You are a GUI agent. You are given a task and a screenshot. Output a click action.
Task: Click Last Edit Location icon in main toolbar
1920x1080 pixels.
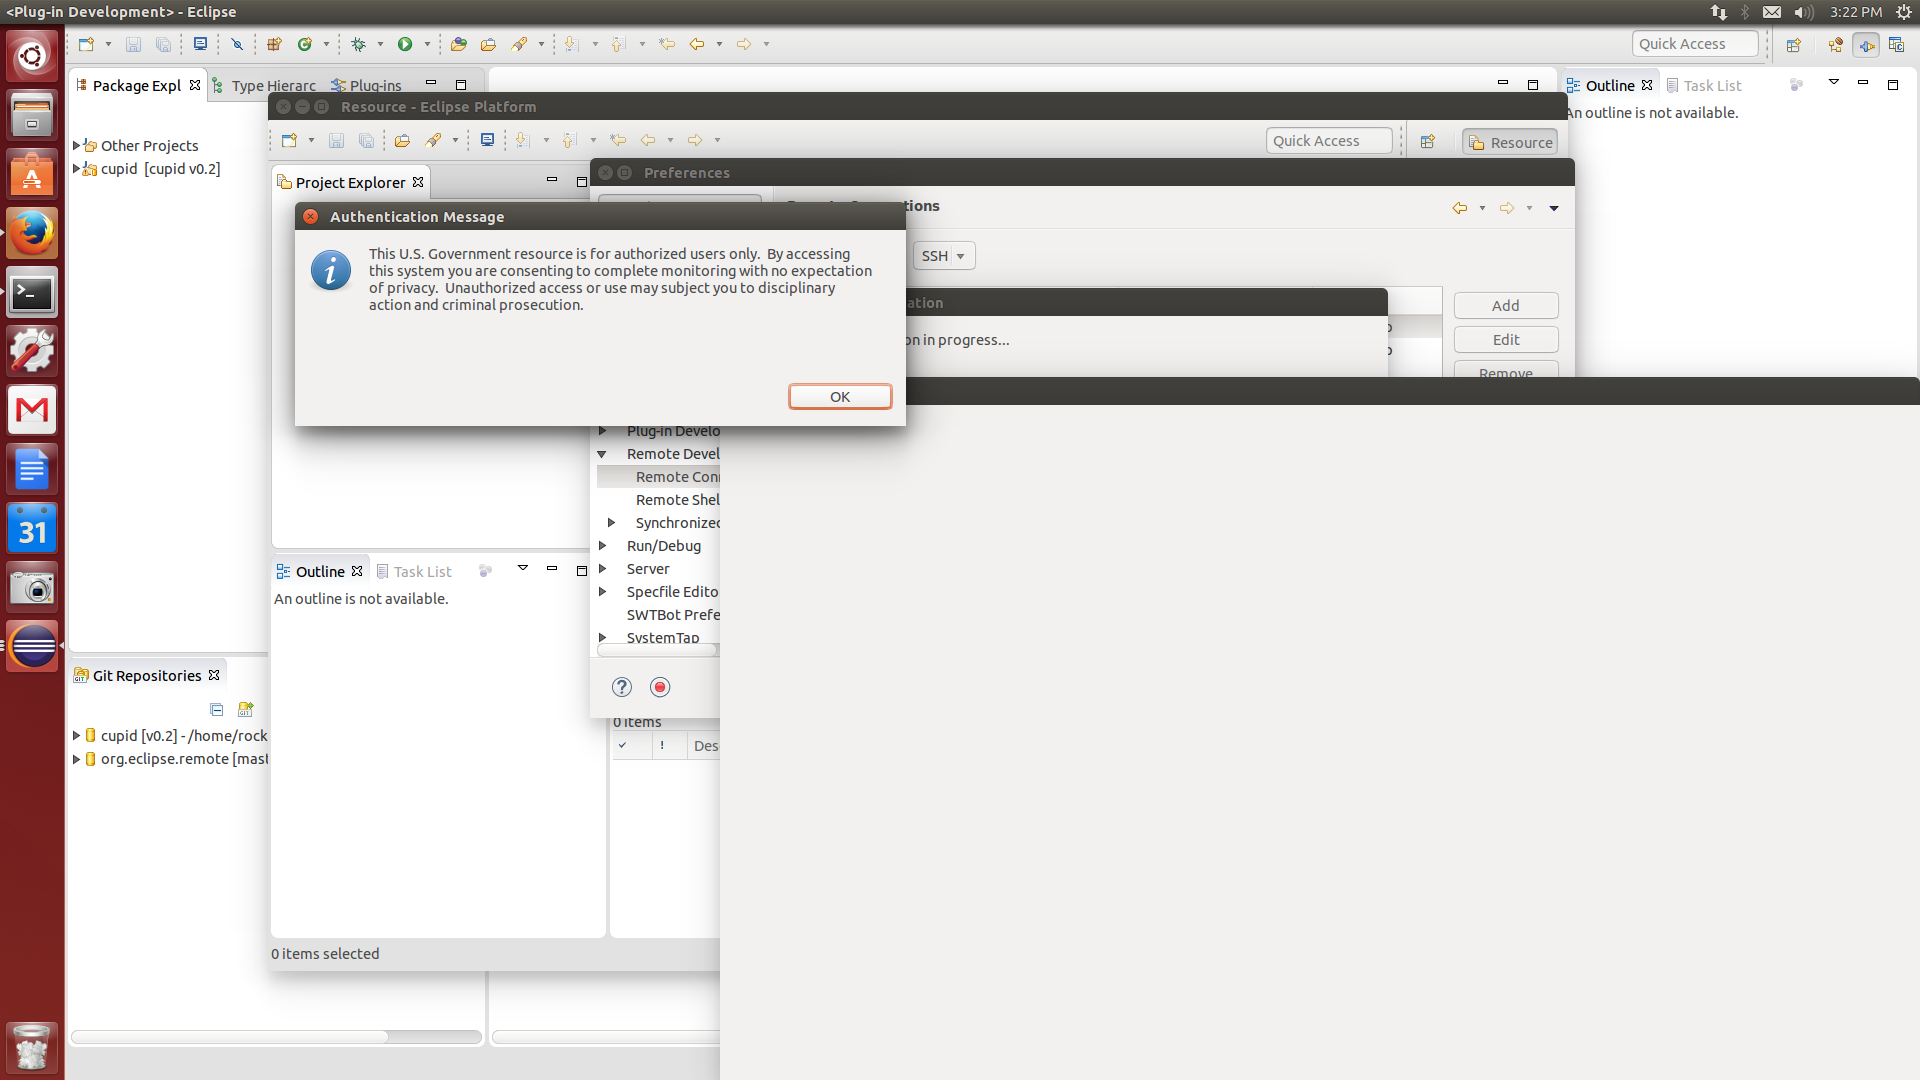coord(667,44)
